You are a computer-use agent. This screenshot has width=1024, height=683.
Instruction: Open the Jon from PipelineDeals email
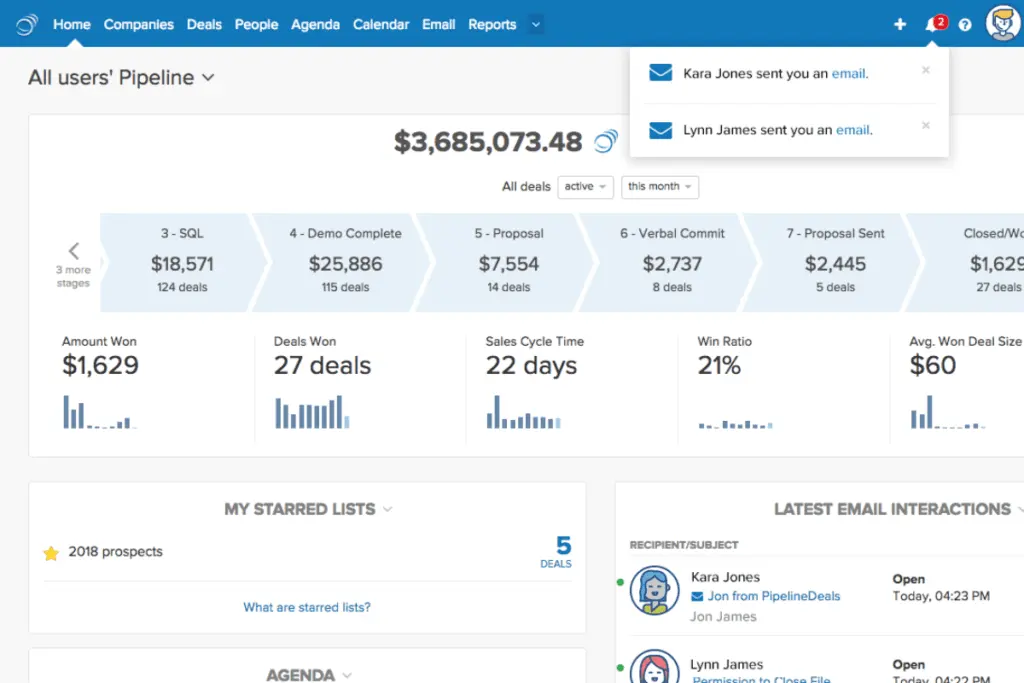(774, 596)
